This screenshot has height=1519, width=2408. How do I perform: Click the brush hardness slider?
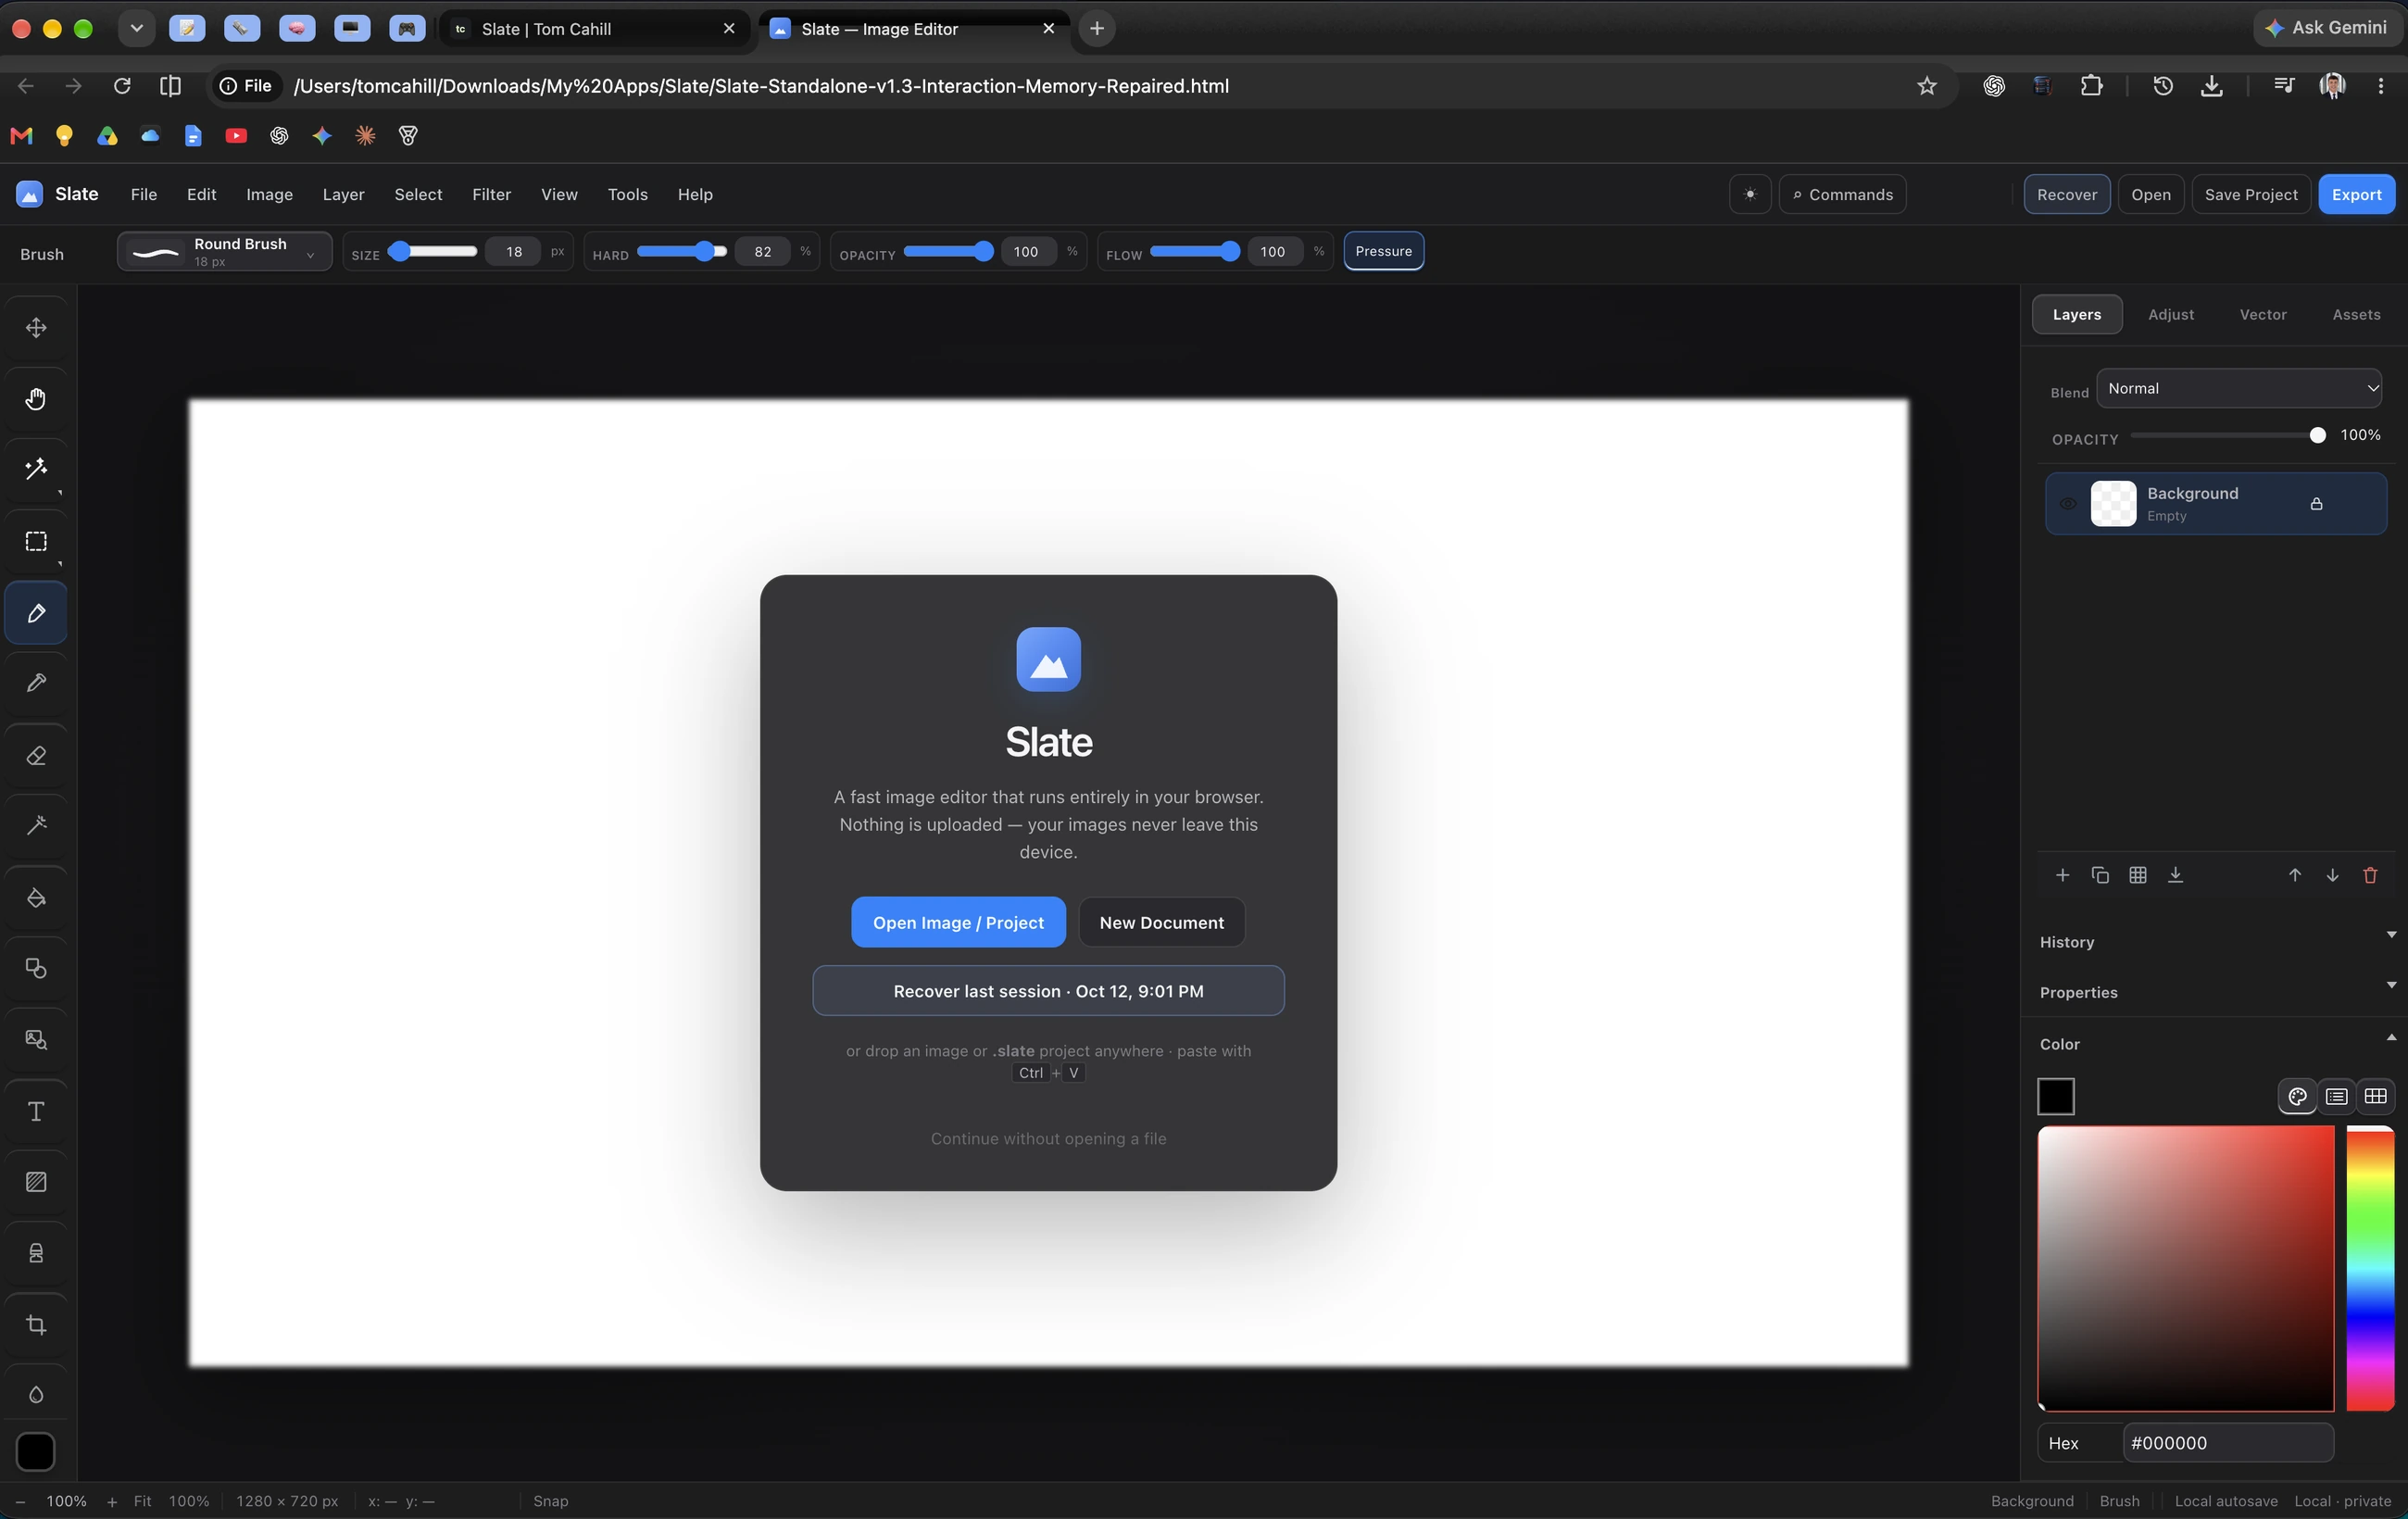(x=681, y=251)
